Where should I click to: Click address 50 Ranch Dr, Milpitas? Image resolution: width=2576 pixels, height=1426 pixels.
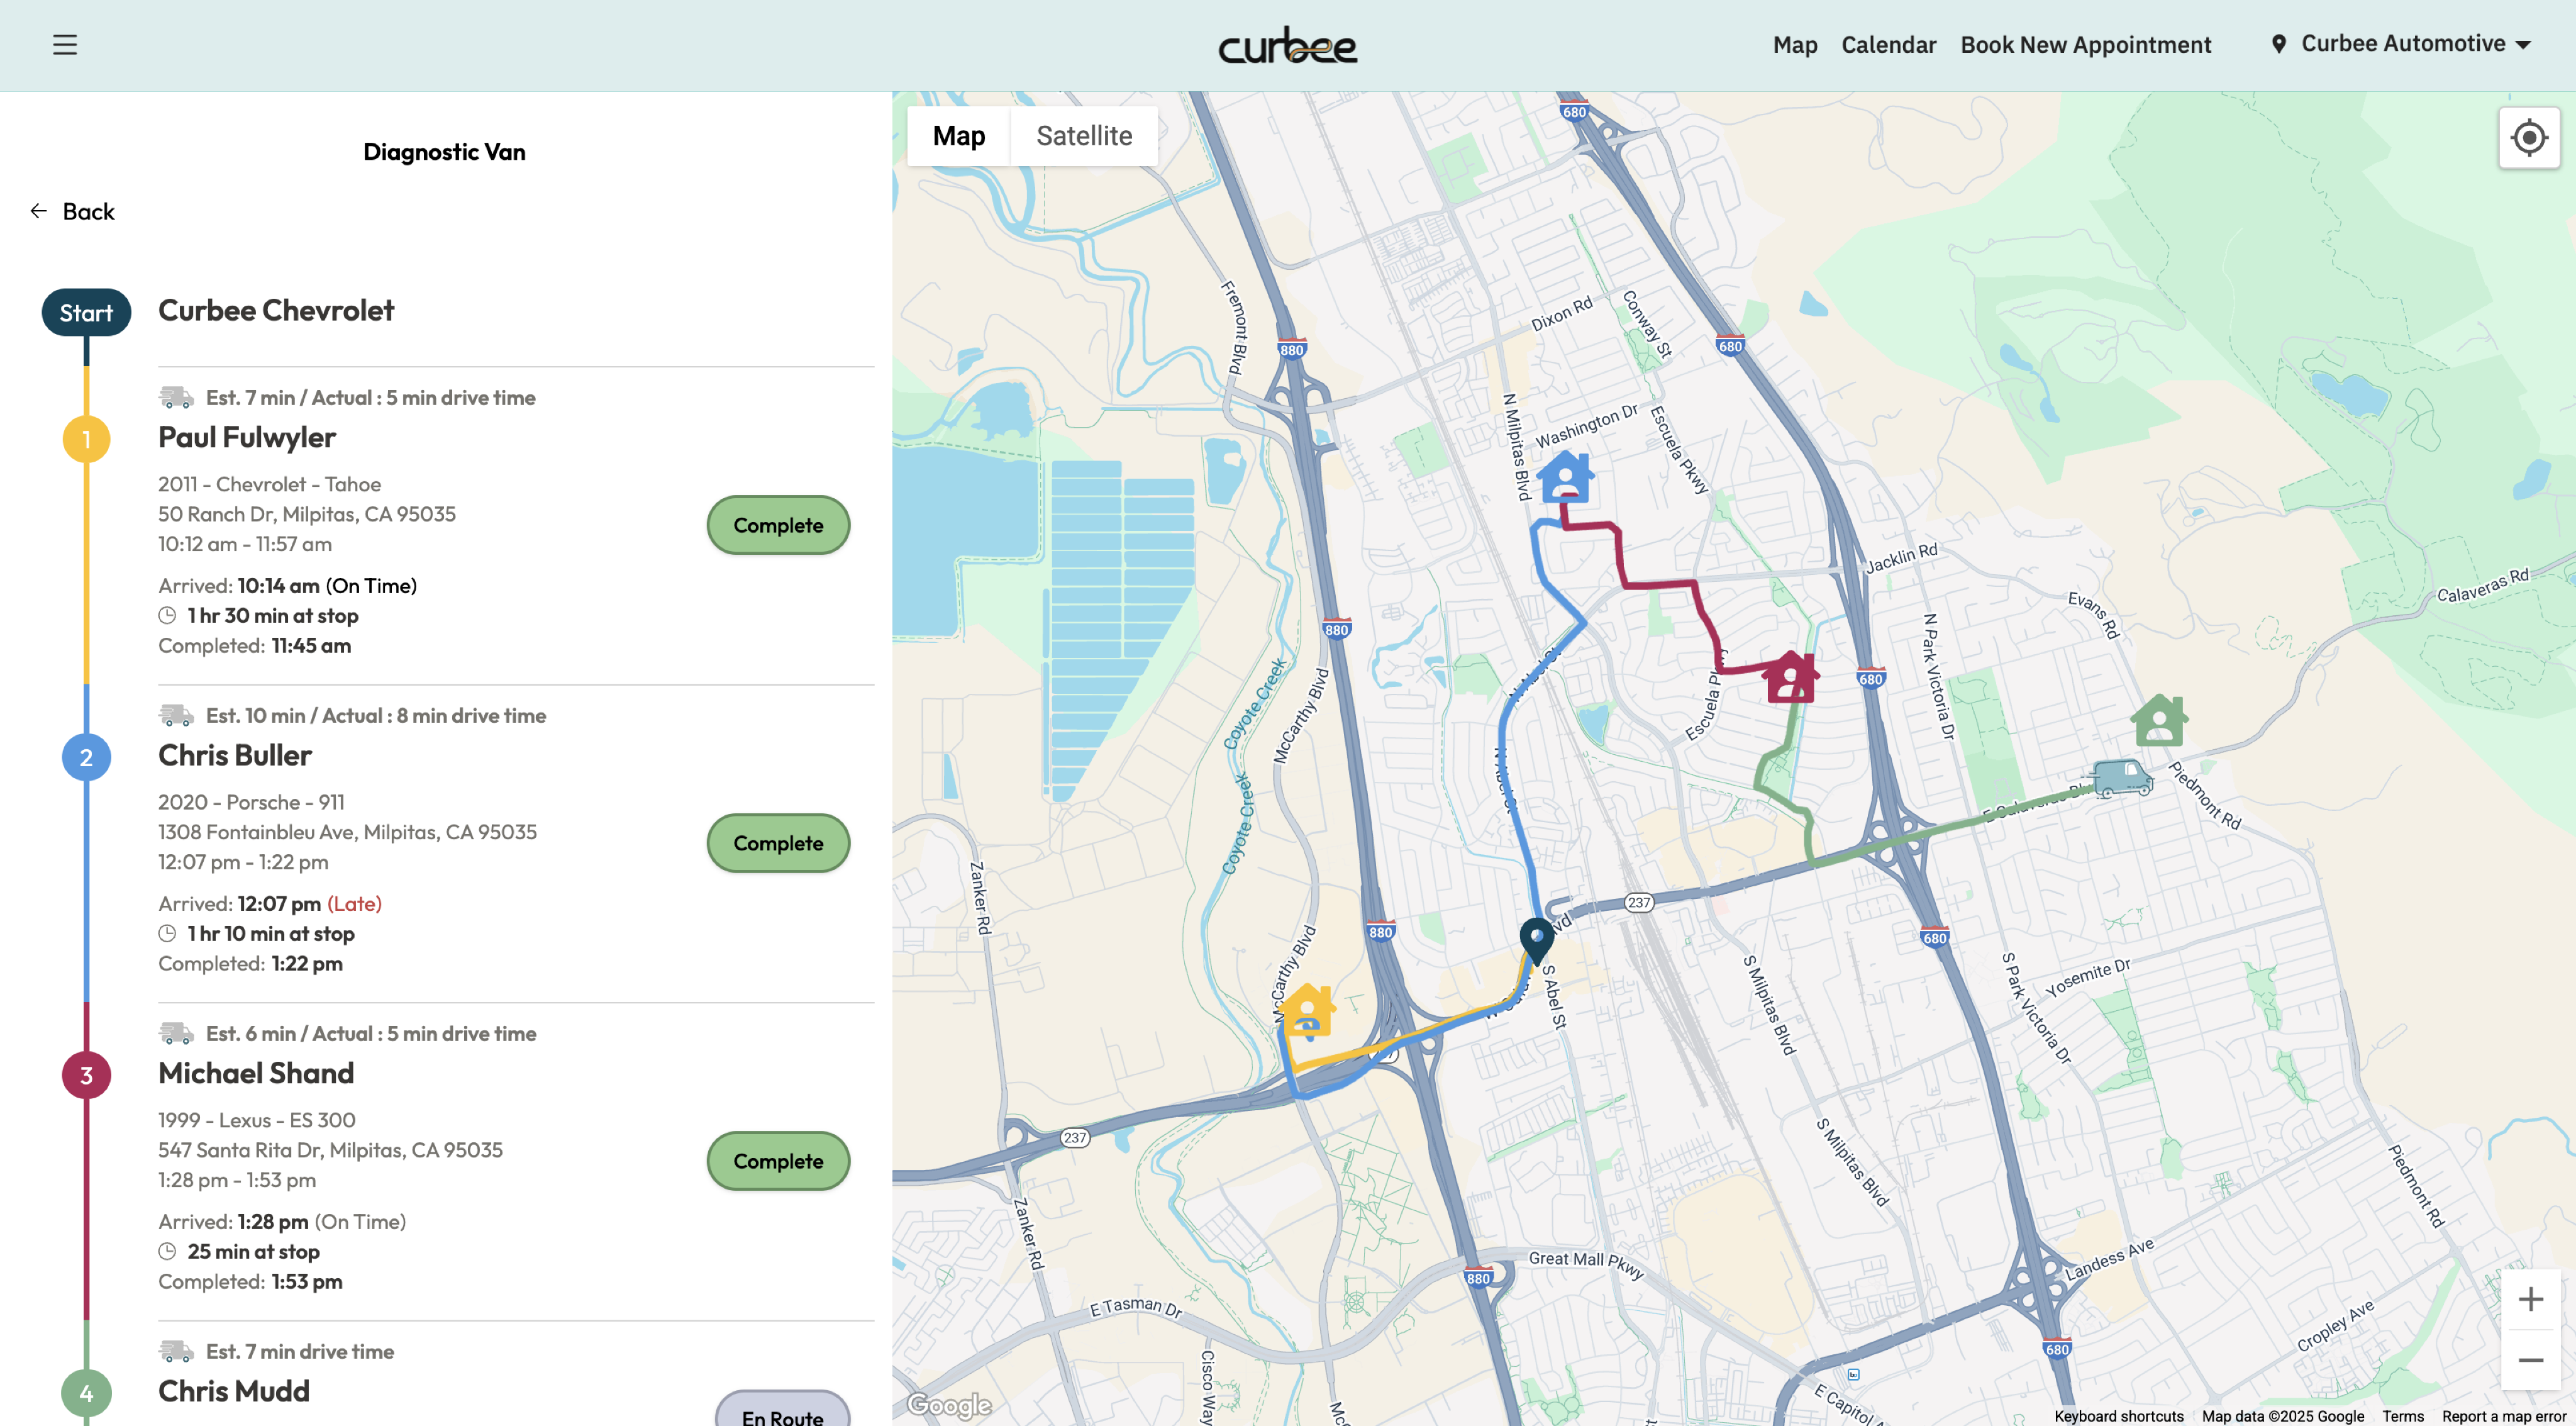pyautogui.click(x=307, y=514)
